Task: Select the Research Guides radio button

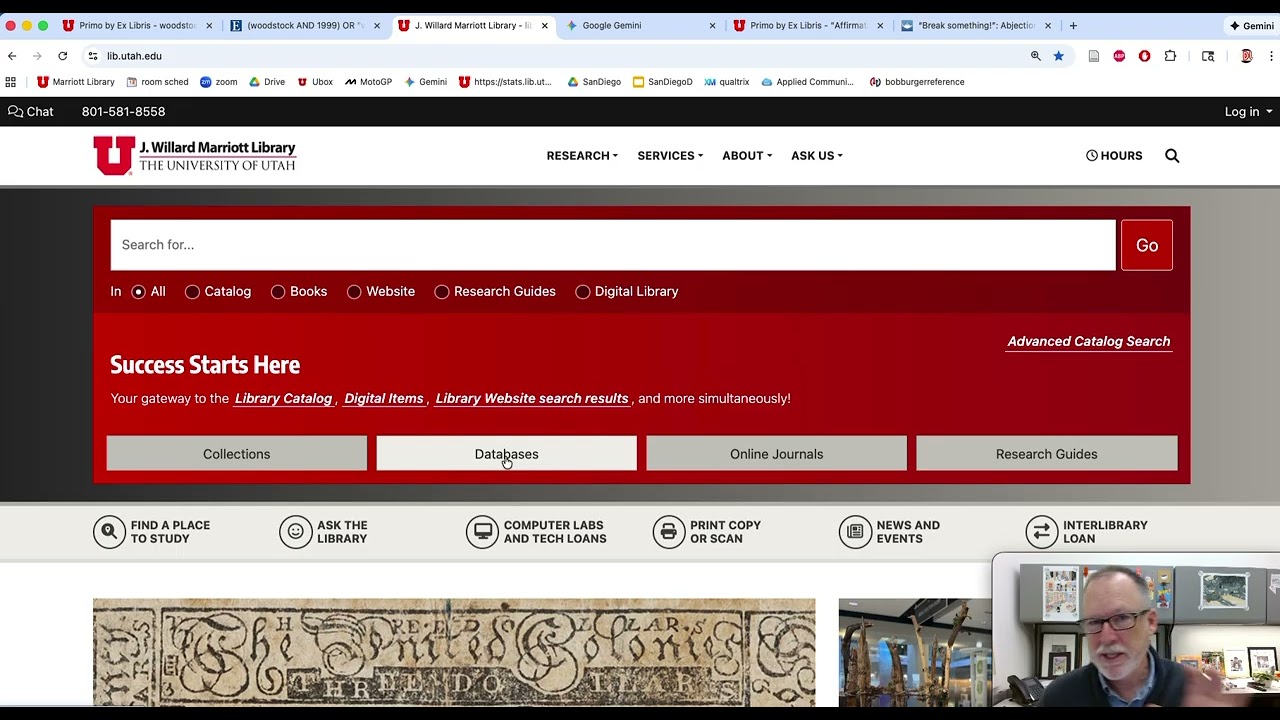Action: click(442, 292)
